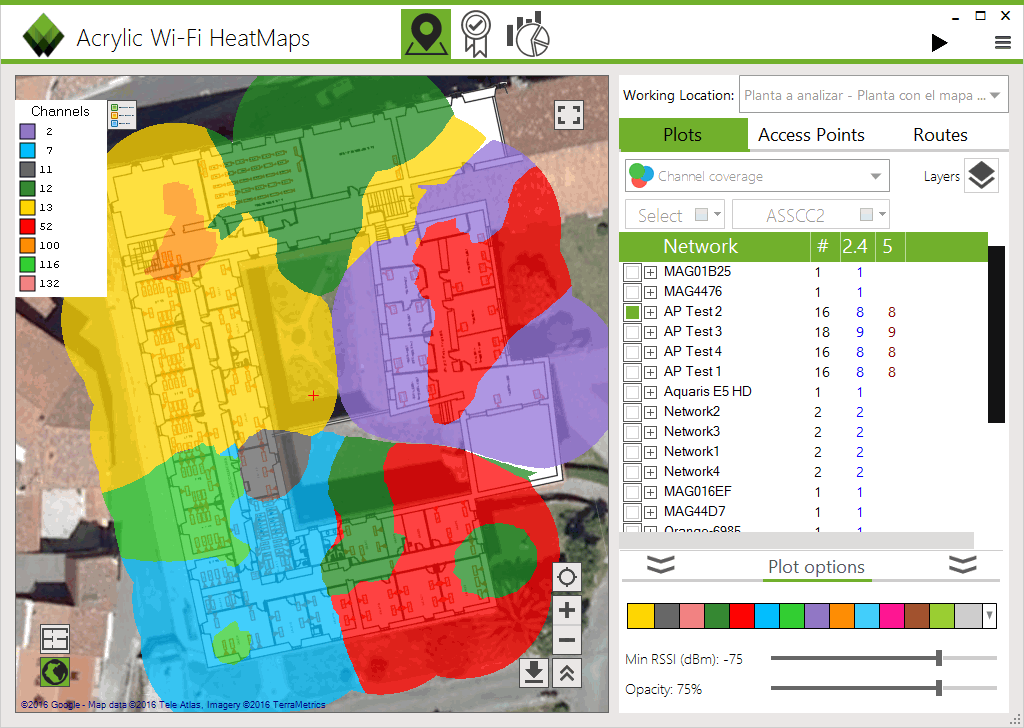
Task: Click the Channels legend title
Action: 60,111
